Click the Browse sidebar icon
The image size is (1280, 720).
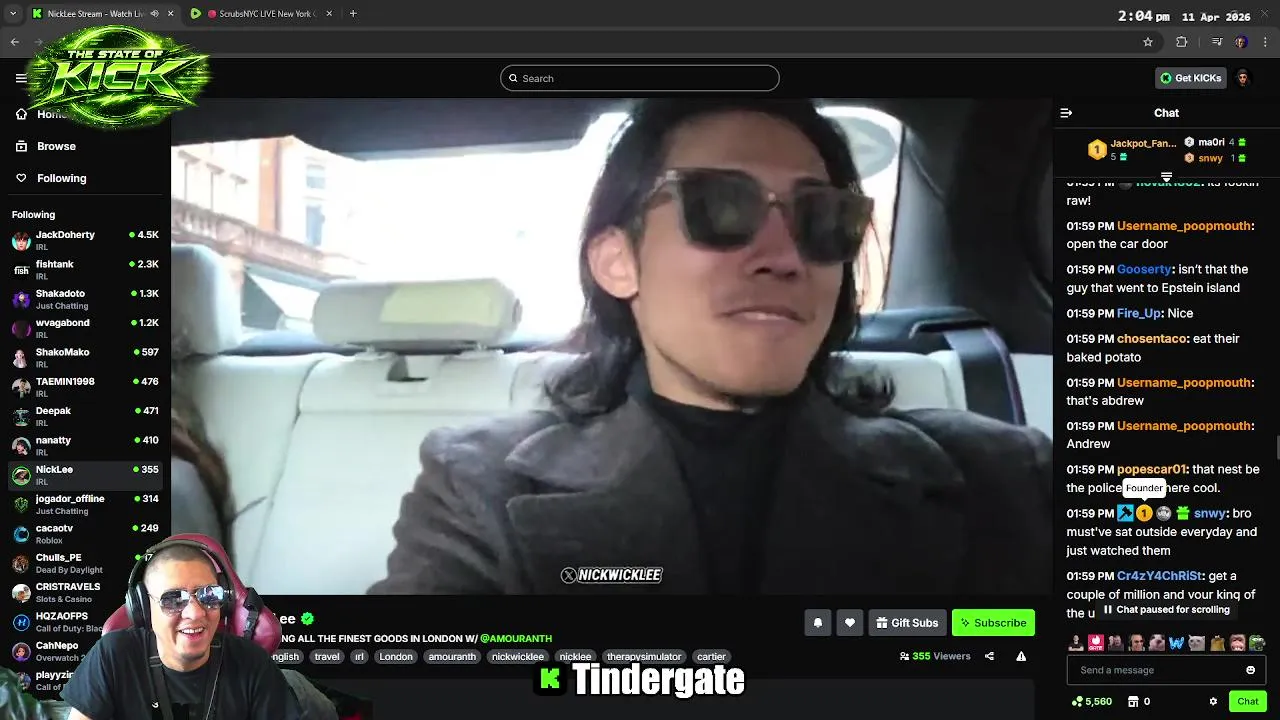21,146
